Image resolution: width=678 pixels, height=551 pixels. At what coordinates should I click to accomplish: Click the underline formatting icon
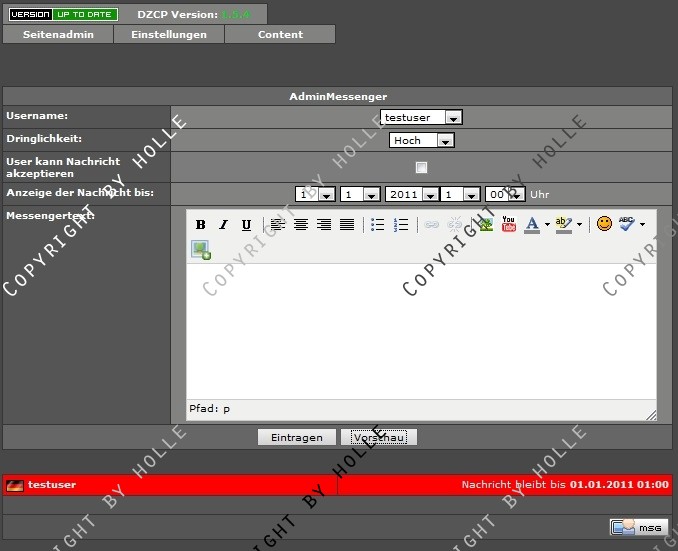click(x=246, y=225)
